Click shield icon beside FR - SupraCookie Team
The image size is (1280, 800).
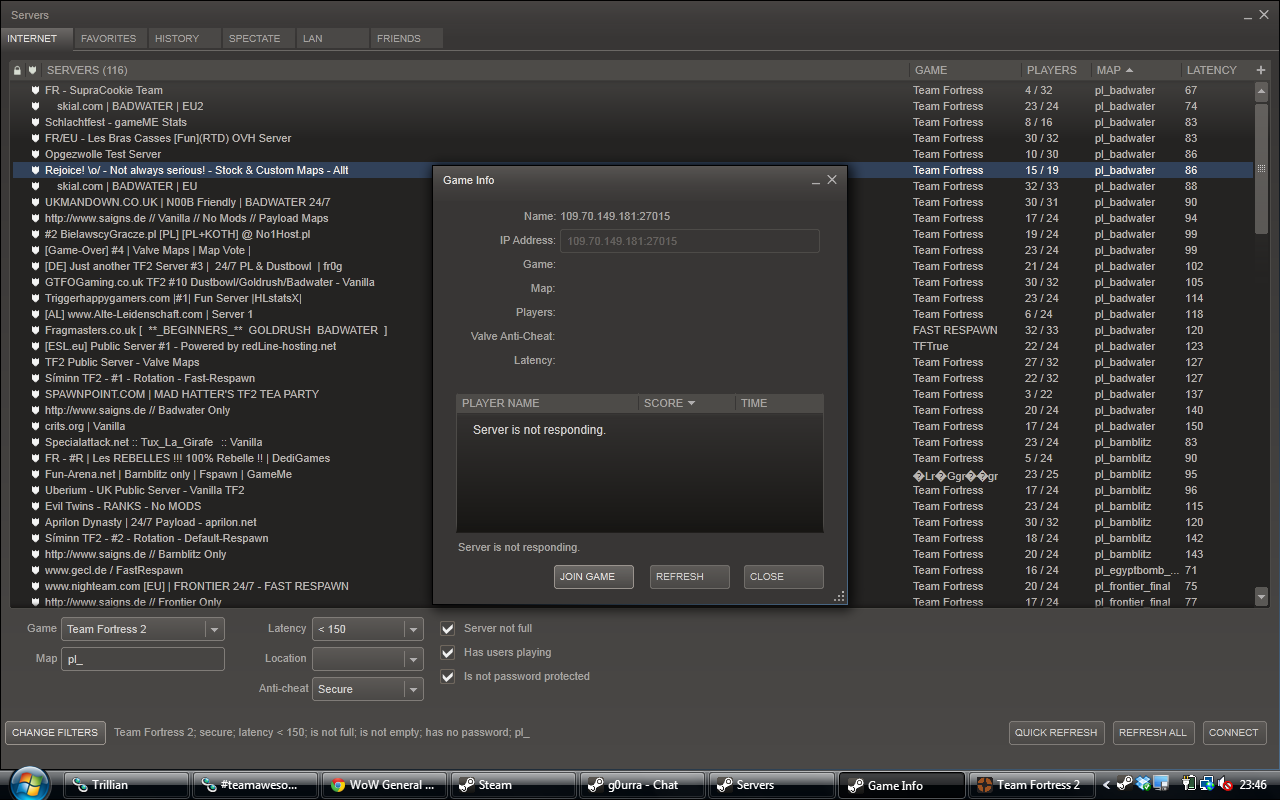[x=35, y=90]
